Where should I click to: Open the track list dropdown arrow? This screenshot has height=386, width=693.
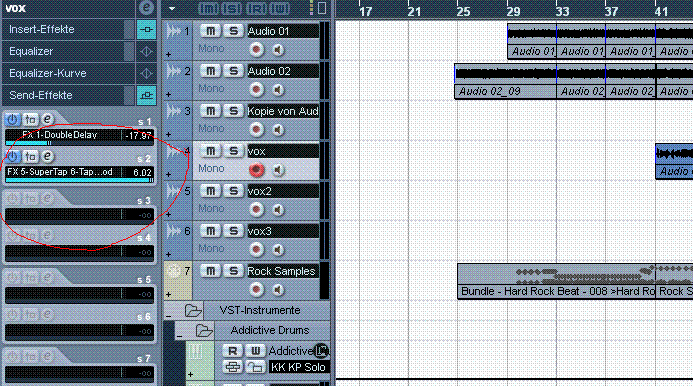coord(172,8)
